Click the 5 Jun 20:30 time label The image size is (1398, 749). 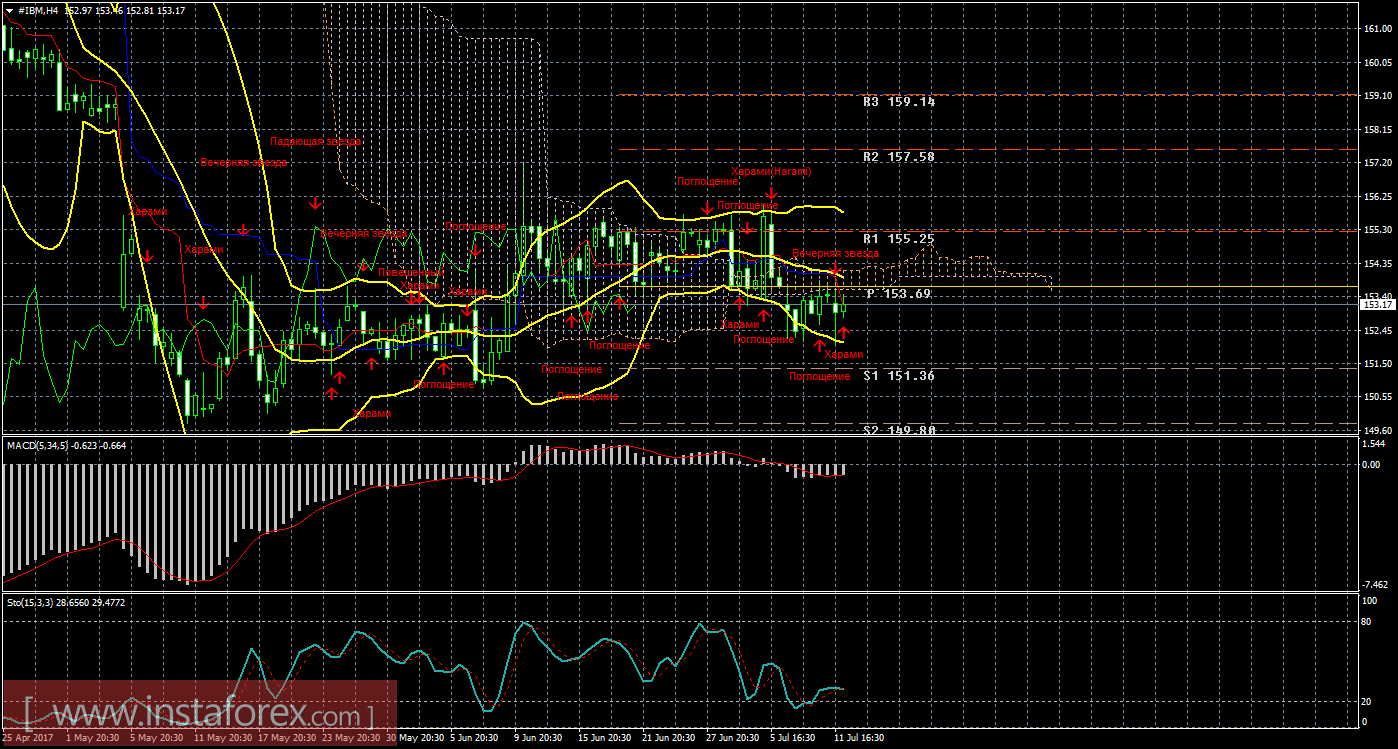coord(474,738)
